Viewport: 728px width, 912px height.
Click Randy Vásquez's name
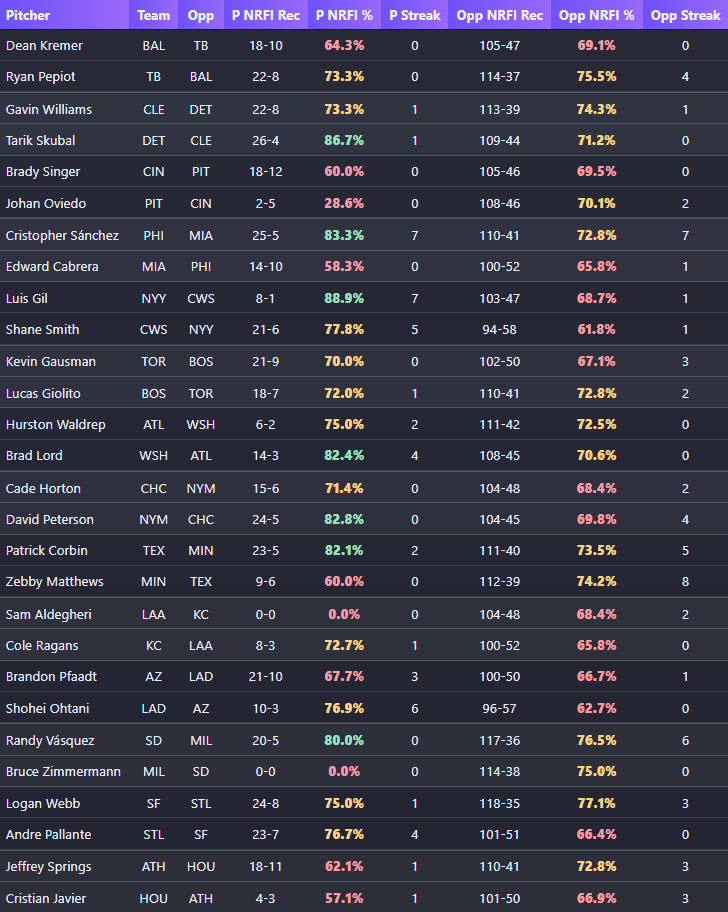[x=50, y=740]
